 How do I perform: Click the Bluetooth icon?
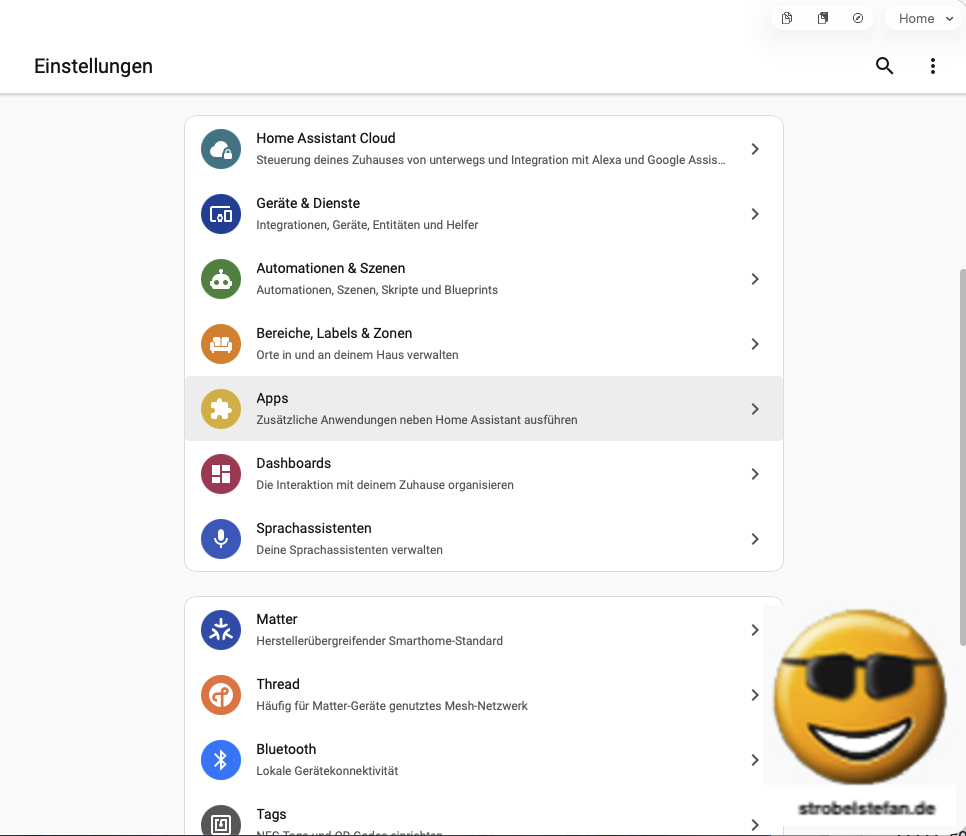pyautogui.click(x=221, y=760)
